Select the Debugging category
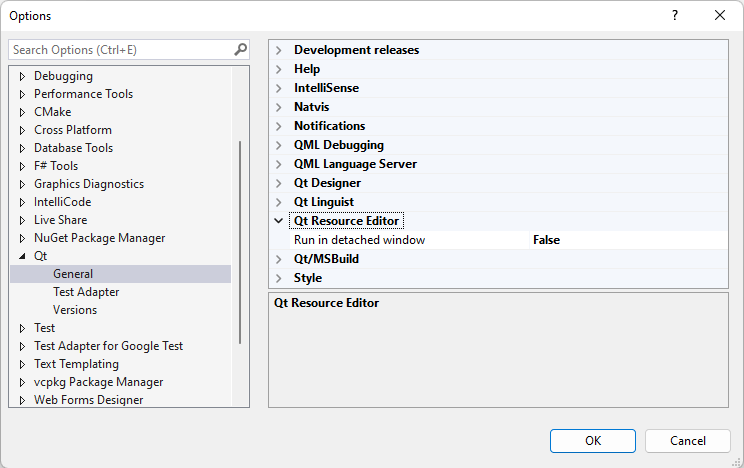Viewport: 744px width, 468px height. (x=63, y=76)
